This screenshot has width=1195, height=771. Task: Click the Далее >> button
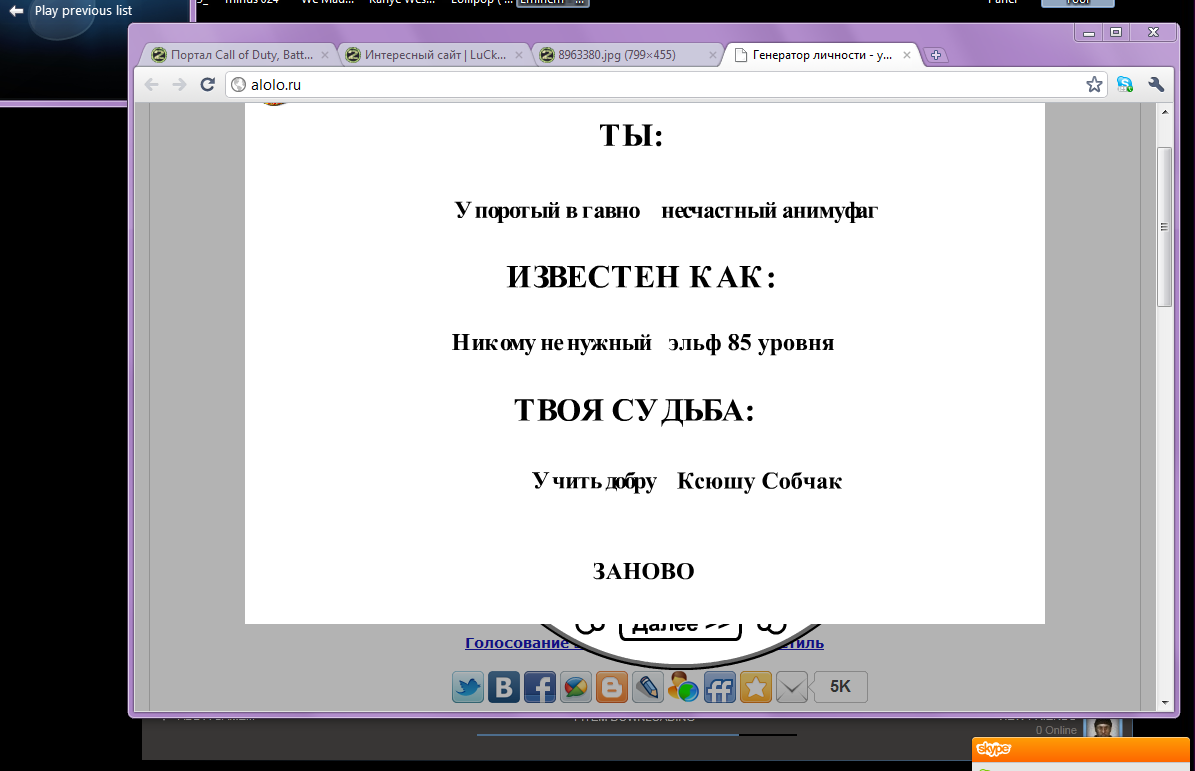pos(680,630)
